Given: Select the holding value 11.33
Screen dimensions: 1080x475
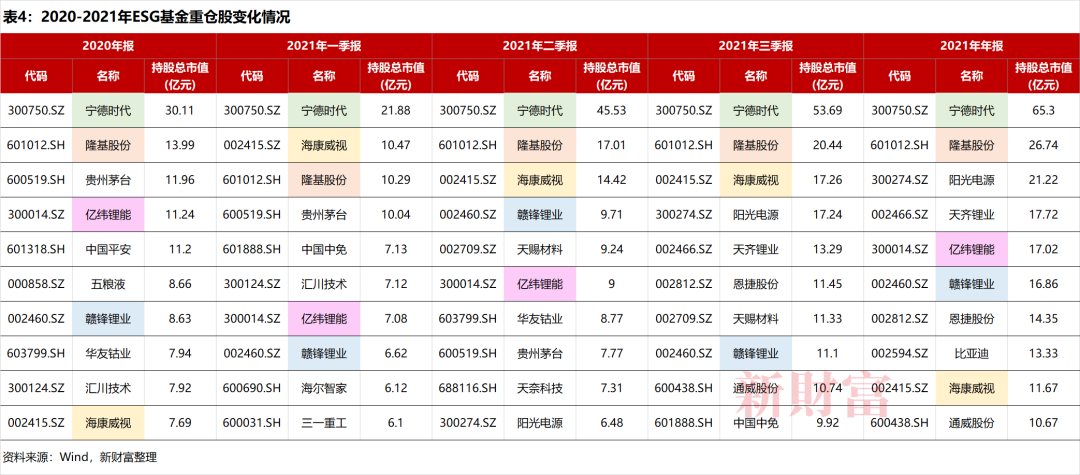Looking at the screenshot, I should tap(828, 319).
